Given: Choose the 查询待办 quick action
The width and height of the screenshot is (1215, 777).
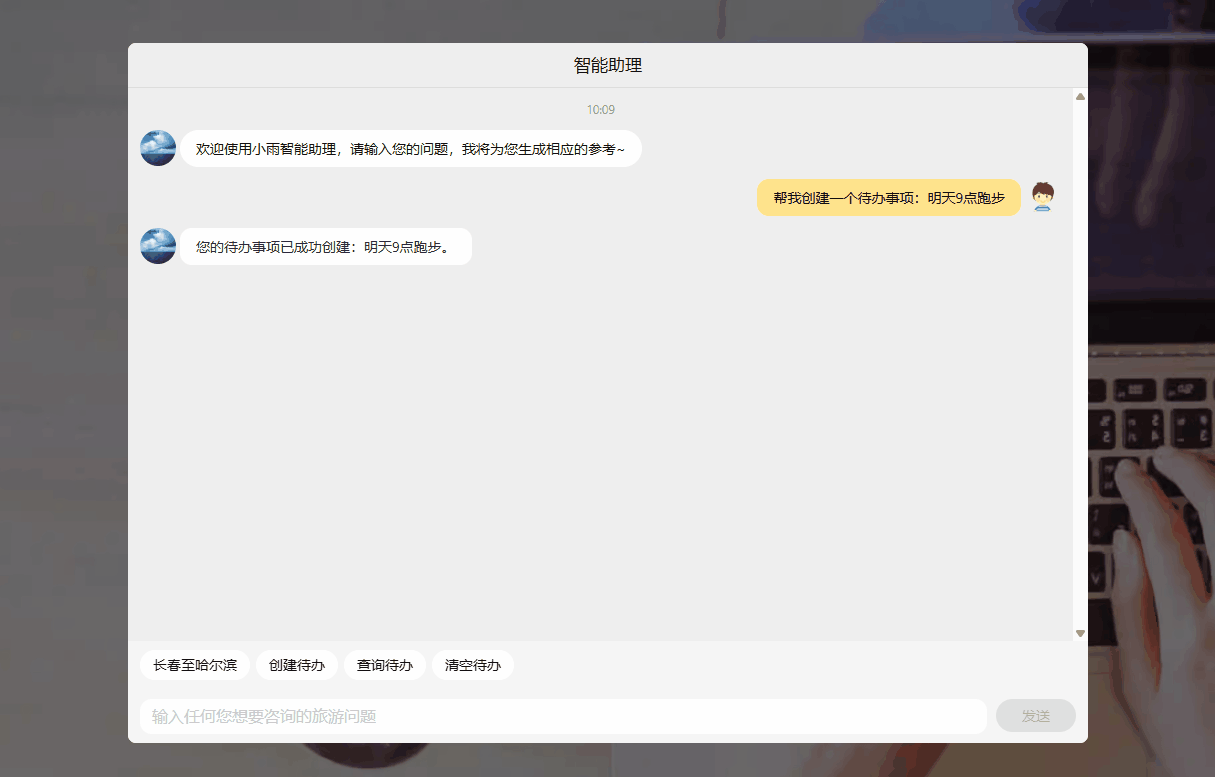Looking at the screenshot, I should tap(385, 665).
